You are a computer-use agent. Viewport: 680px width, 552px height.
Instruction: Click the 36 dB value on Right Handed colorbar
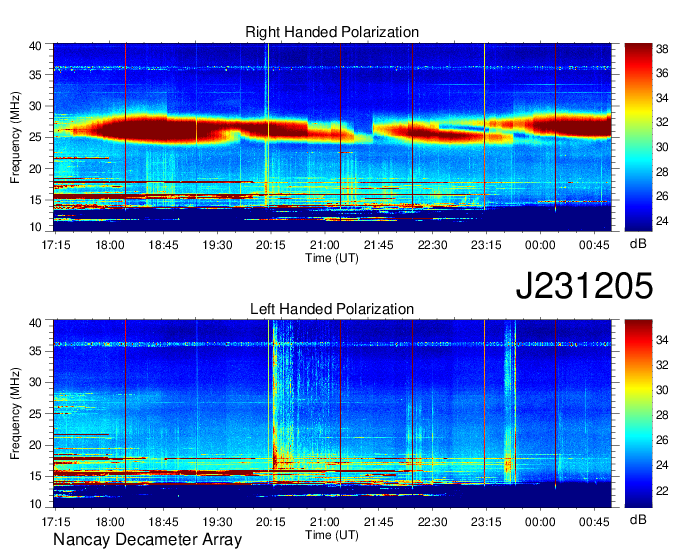point(662,74)
